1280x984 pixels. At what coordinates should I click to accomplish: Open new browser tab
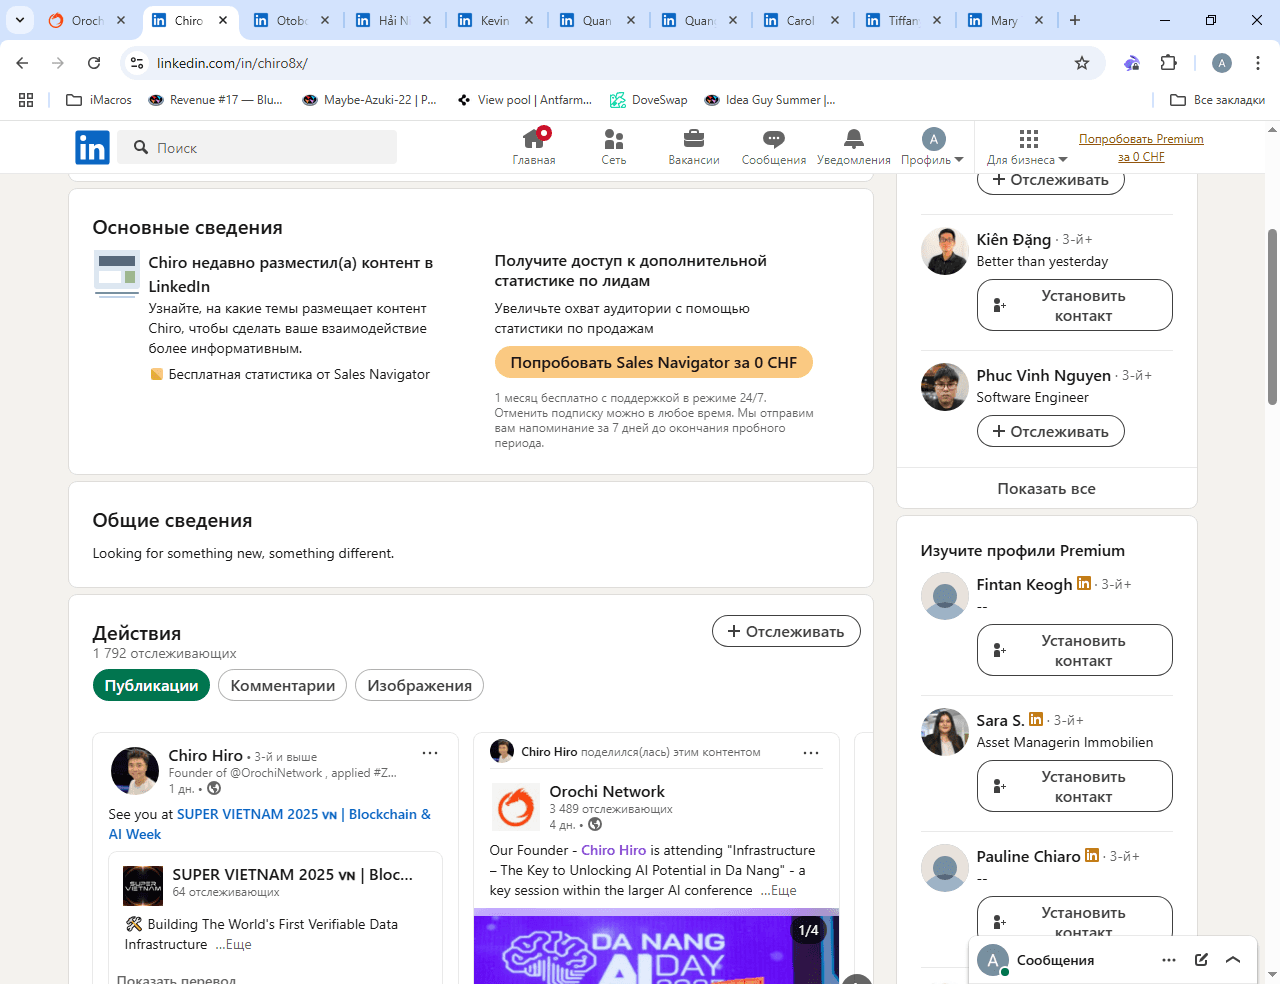[1075, 20]
